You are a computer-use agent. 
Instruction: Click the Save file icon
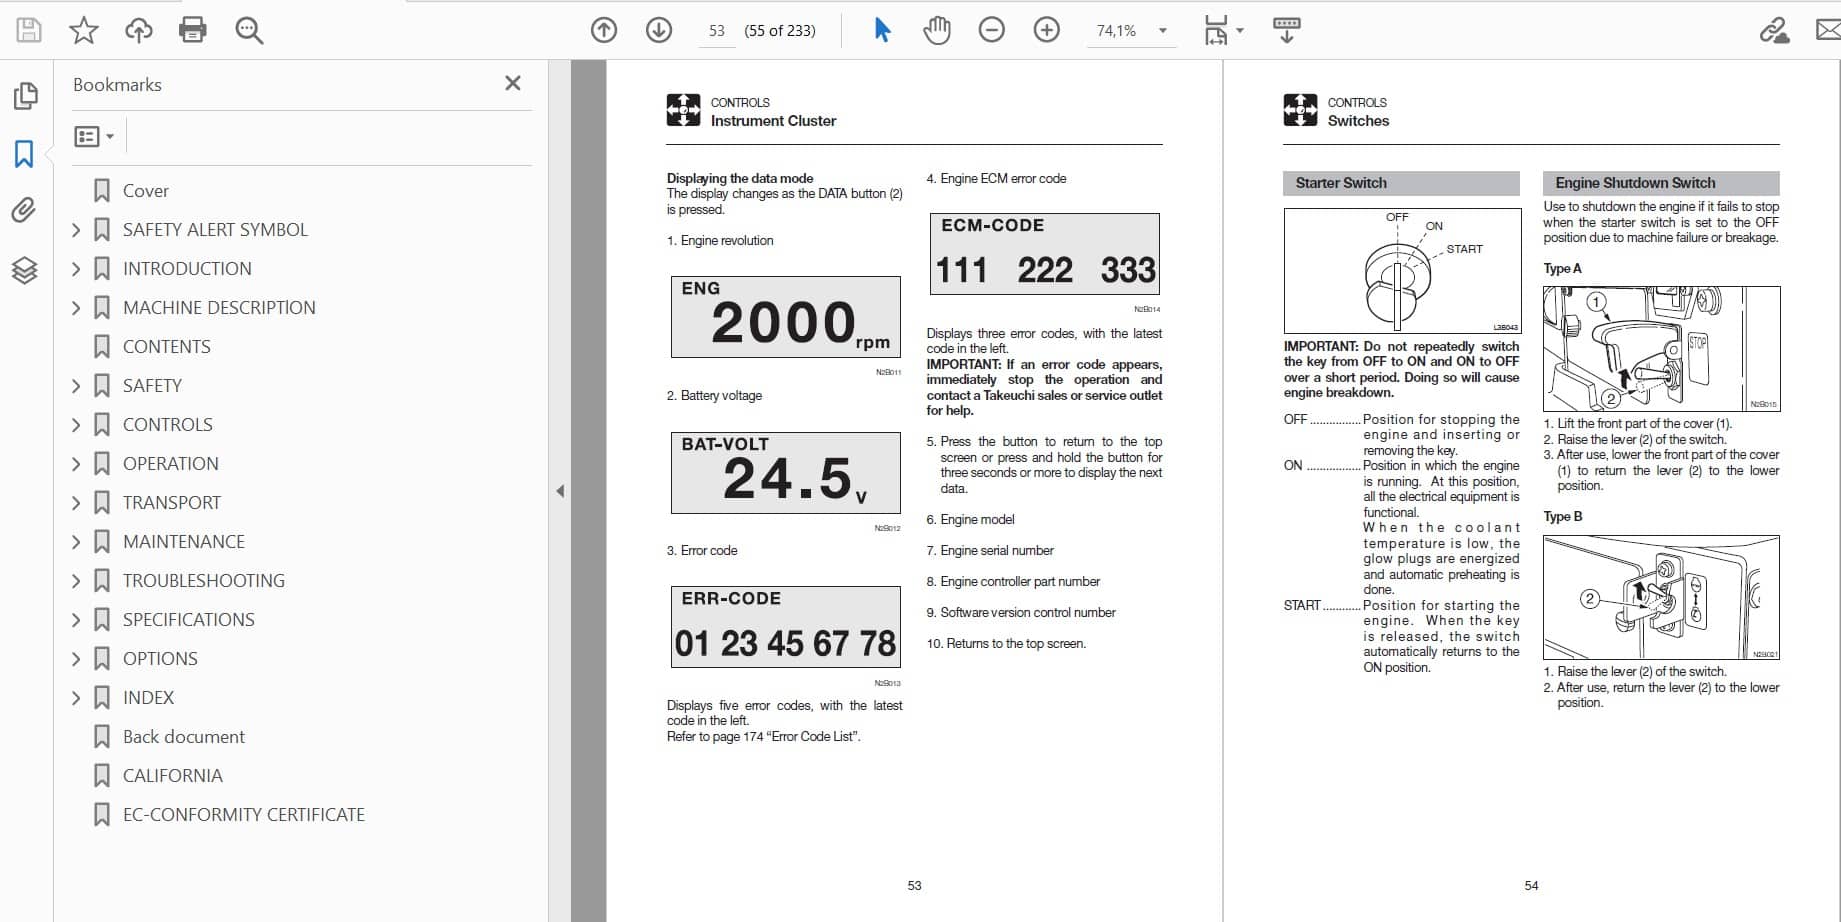29,30
